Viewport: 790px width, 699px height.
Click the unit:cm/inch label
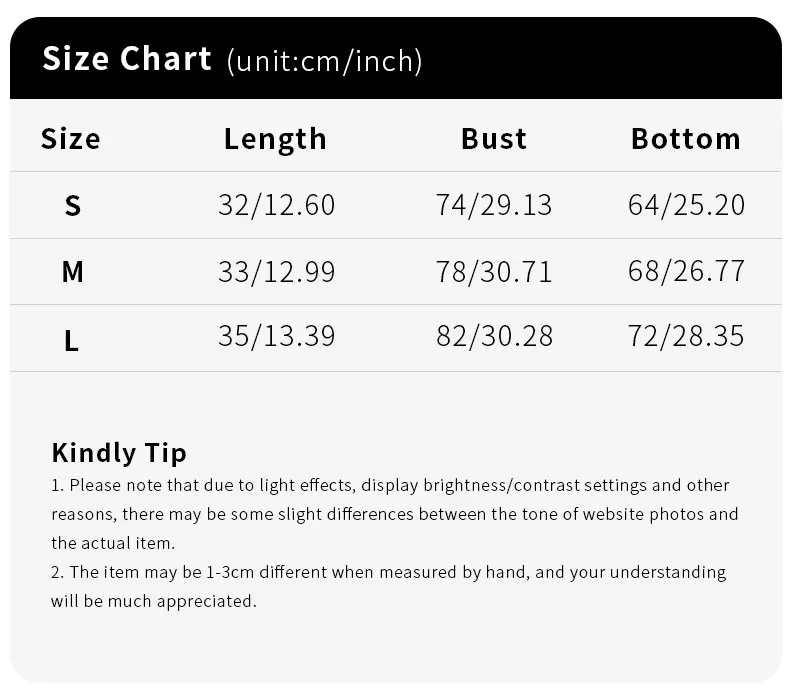(324, 61)
